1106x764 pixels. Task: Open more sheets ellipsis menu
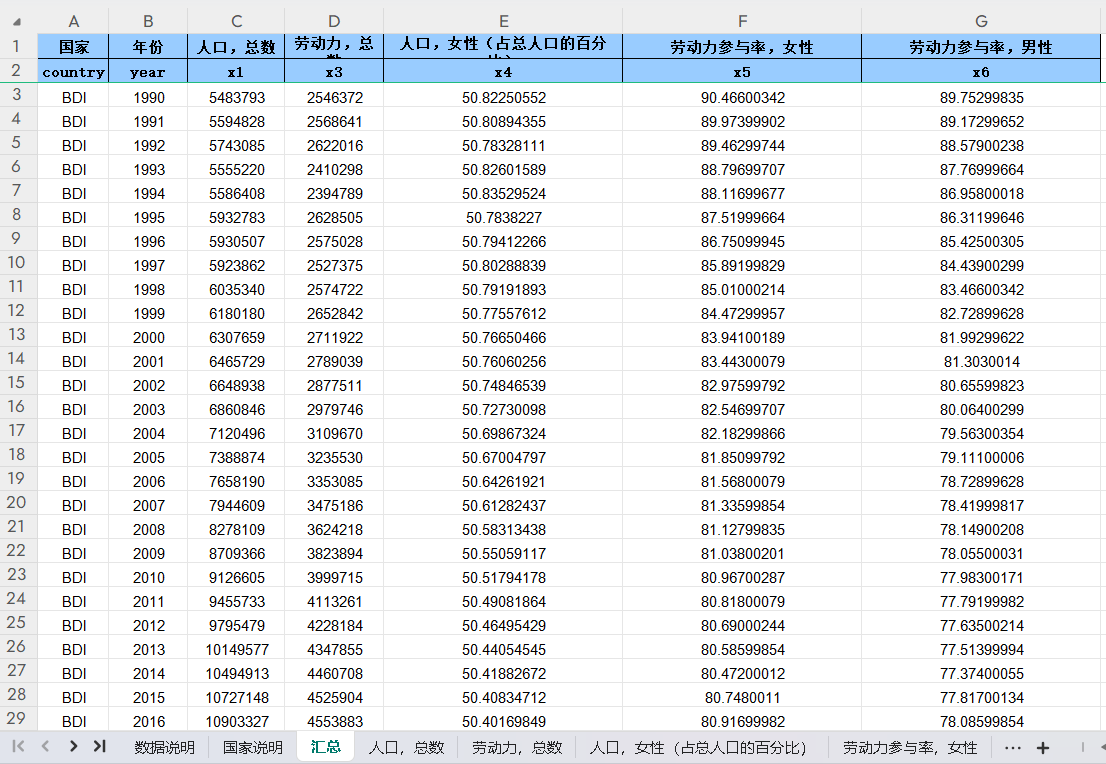point(1012,748)
